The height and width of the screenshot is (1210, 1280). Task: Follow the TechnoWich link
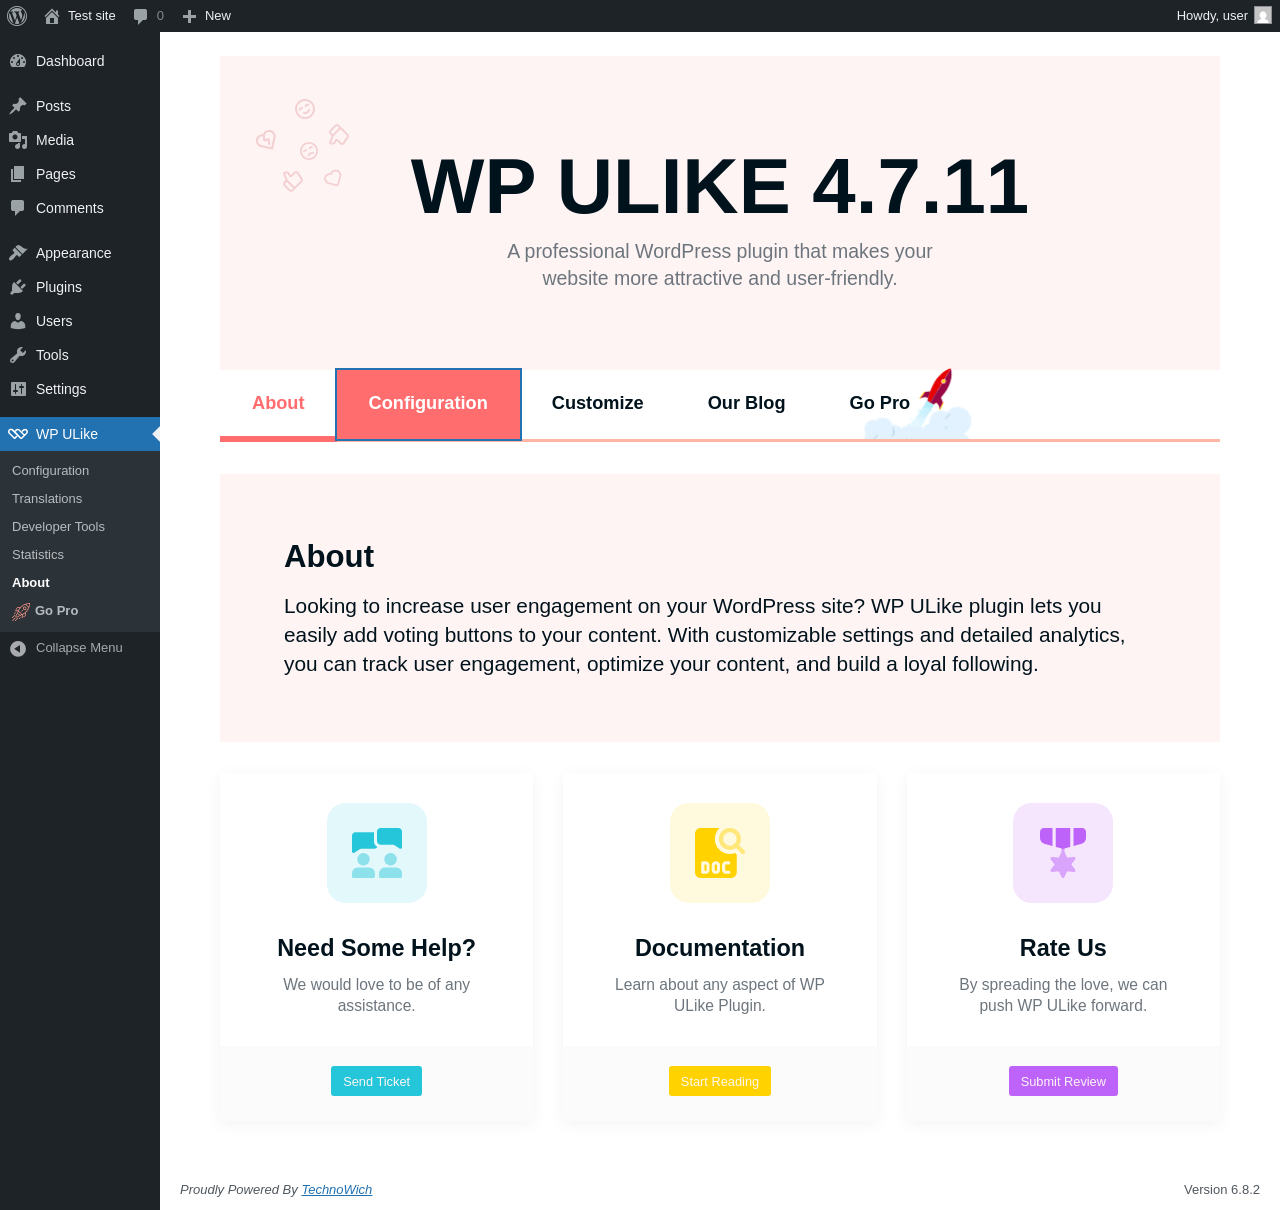[337, 1190]
